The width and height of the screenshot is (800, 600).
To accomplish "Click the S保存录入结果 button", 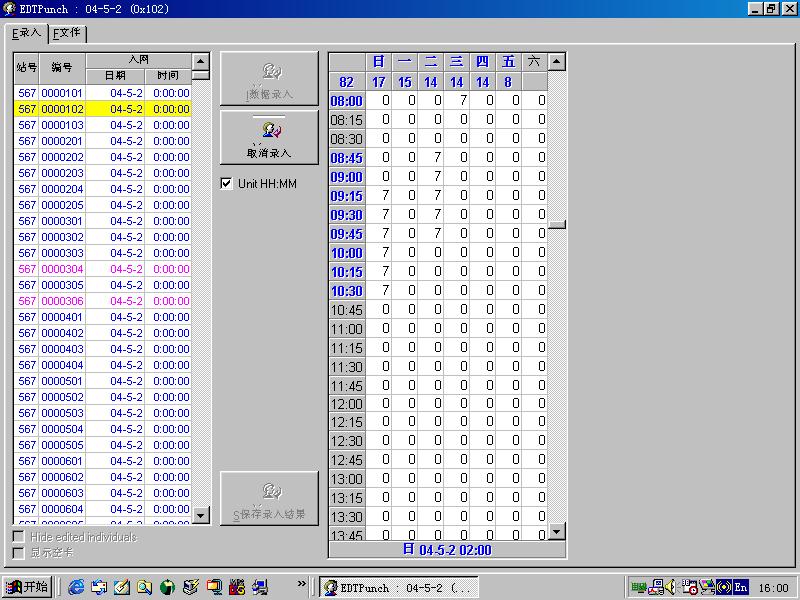I will (x=269, y=499).
